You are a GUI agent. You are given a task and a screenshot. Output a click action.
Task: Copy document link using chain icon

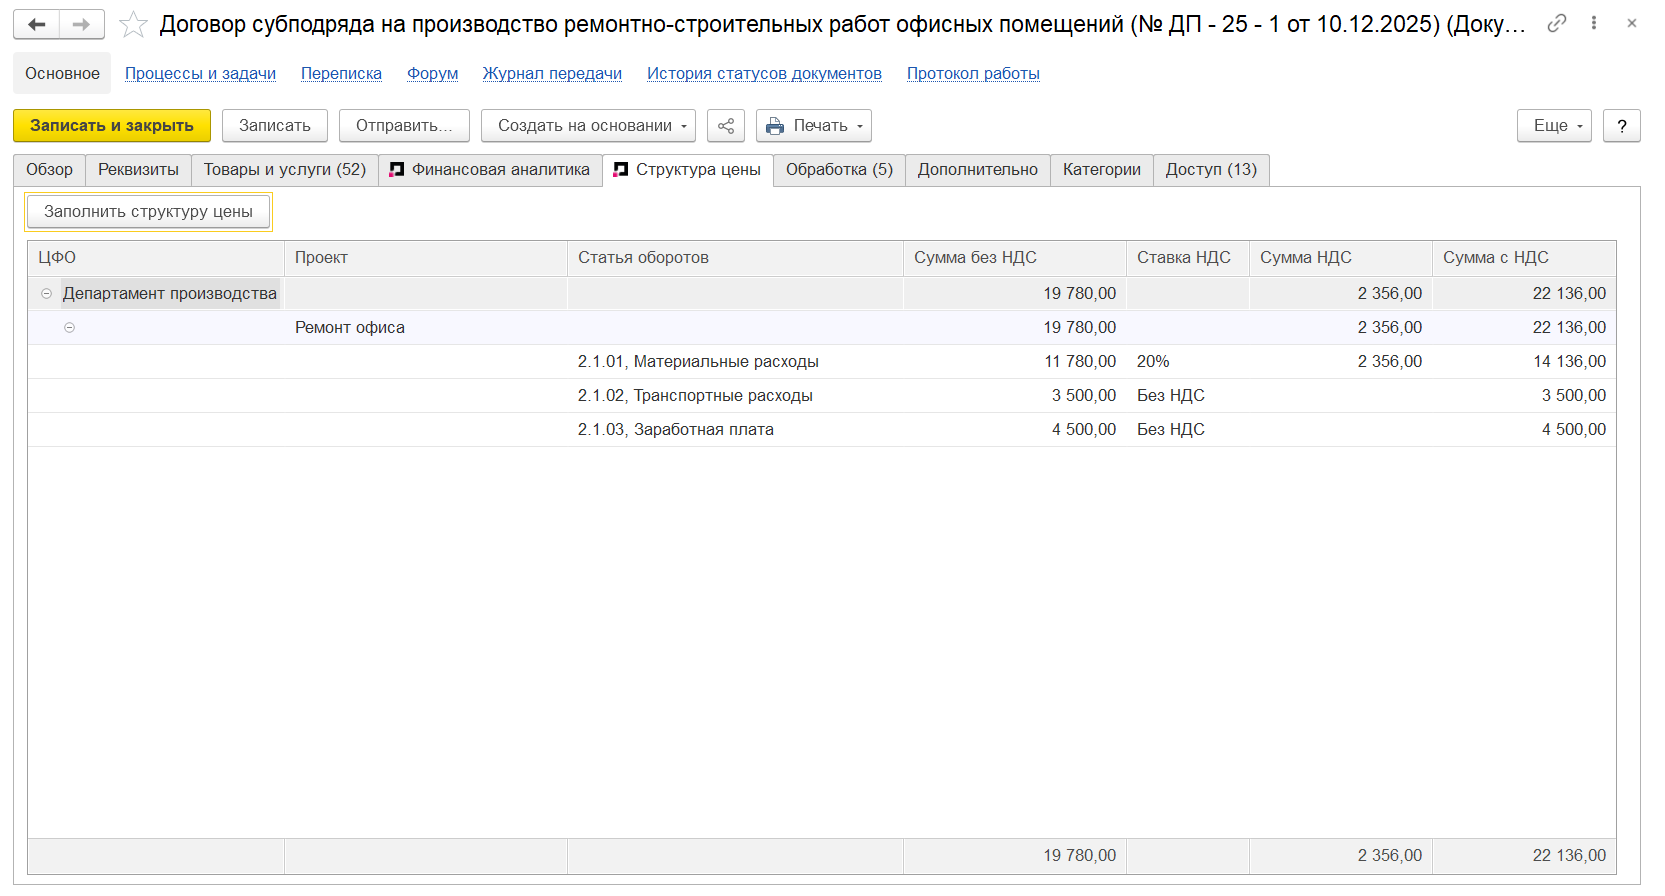click(1556, 23)
